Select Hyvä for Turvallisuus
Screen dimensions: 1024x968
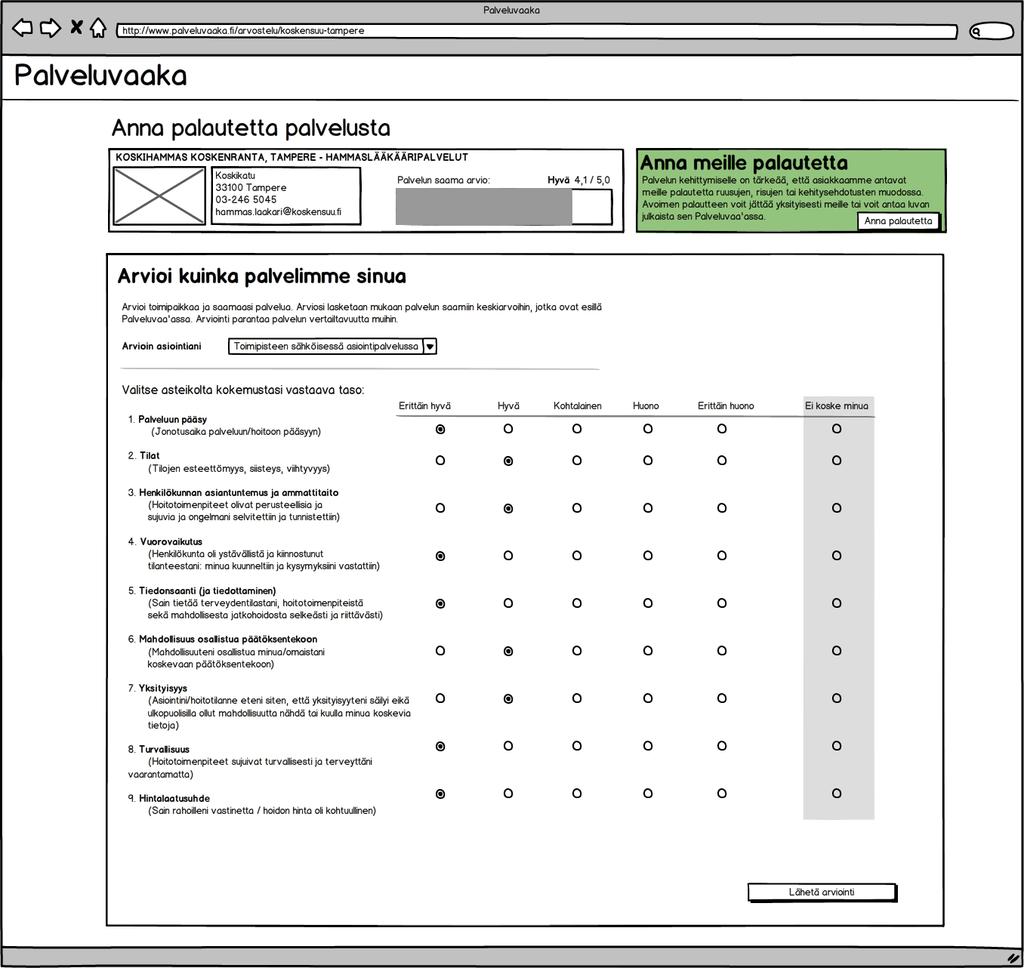[x=508, y=746]
